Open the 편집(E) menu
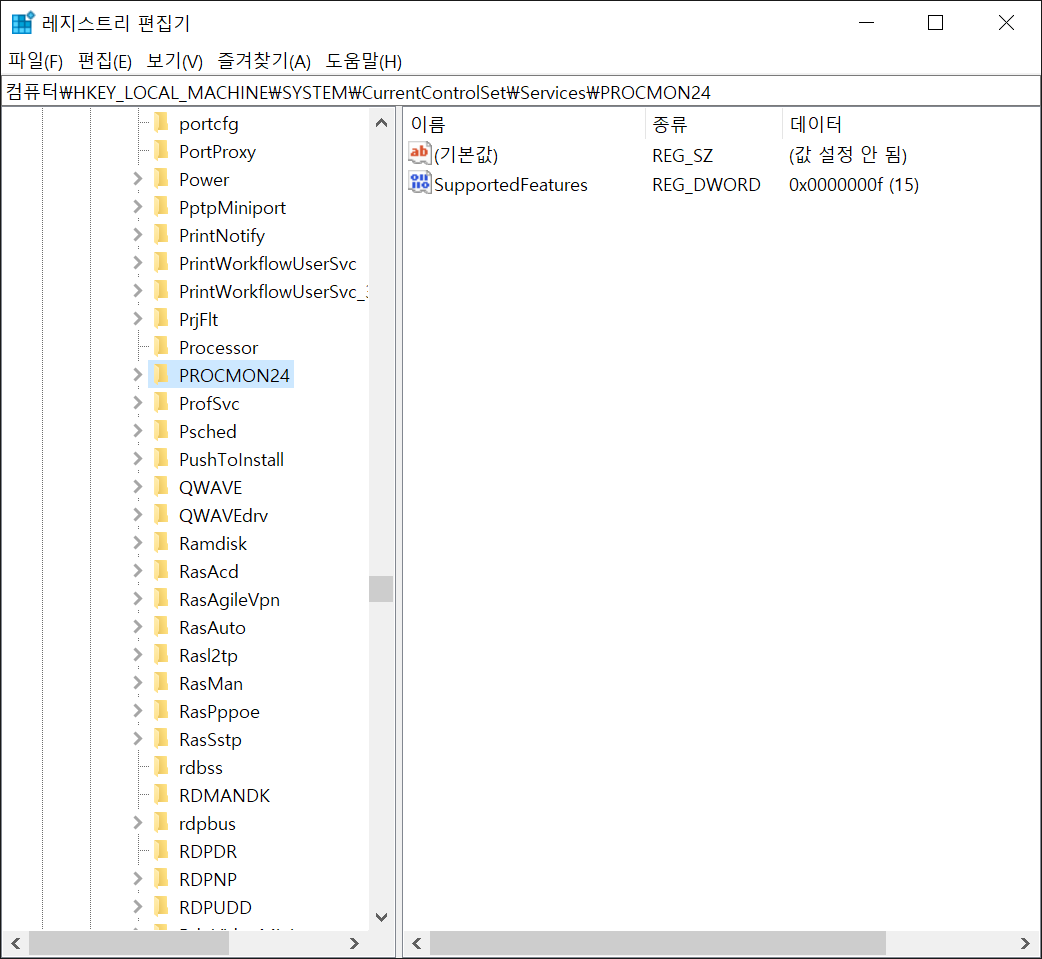Screen dimensions: 1042x959 (104, 61)
